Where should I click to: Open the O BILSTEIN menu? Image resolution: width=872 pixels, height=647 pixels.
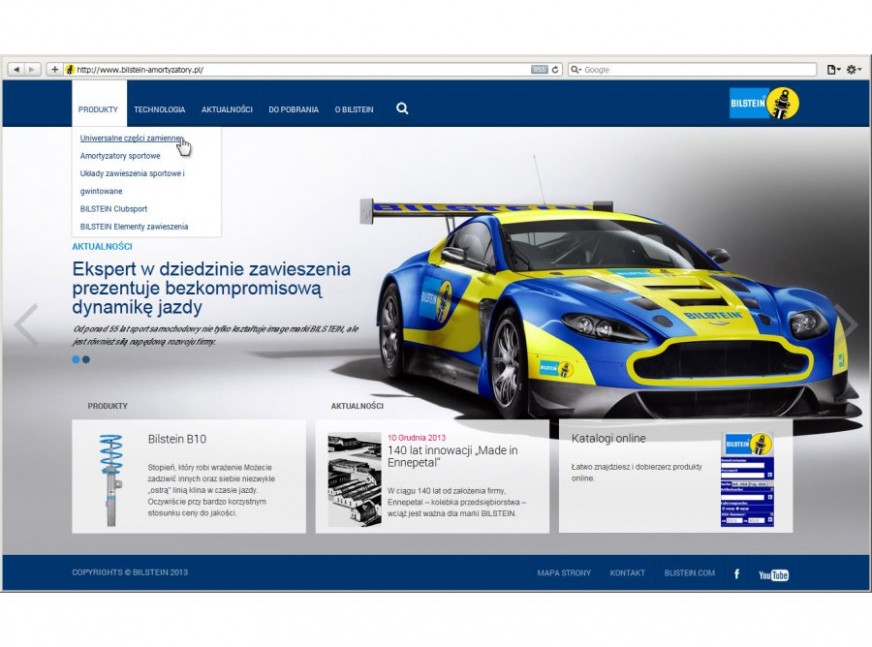[354, 110]
